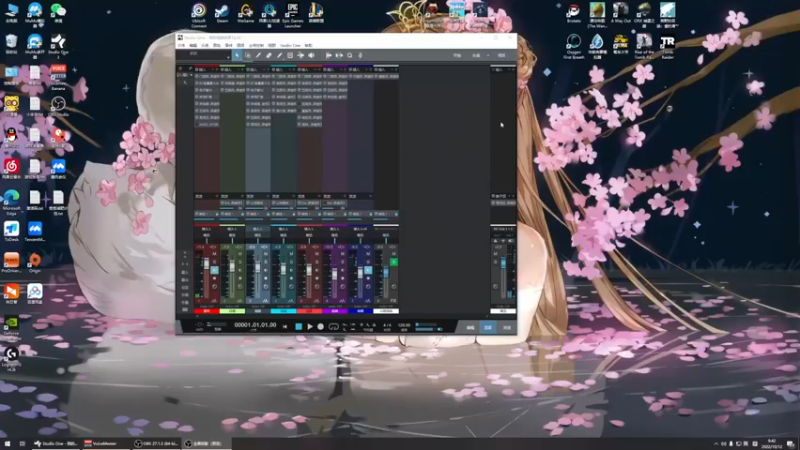This screenshot has width=800, height=450.
Task: Select the Arrow tool in Studio One toolbar
Action: click(237, 55)
